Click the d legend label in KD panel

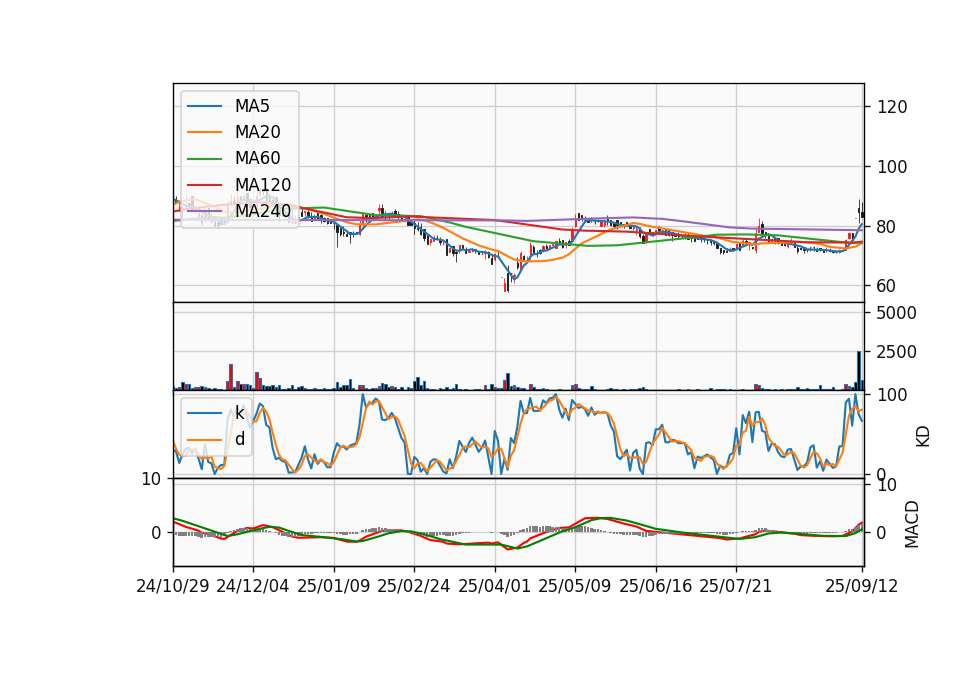[240, 439]
